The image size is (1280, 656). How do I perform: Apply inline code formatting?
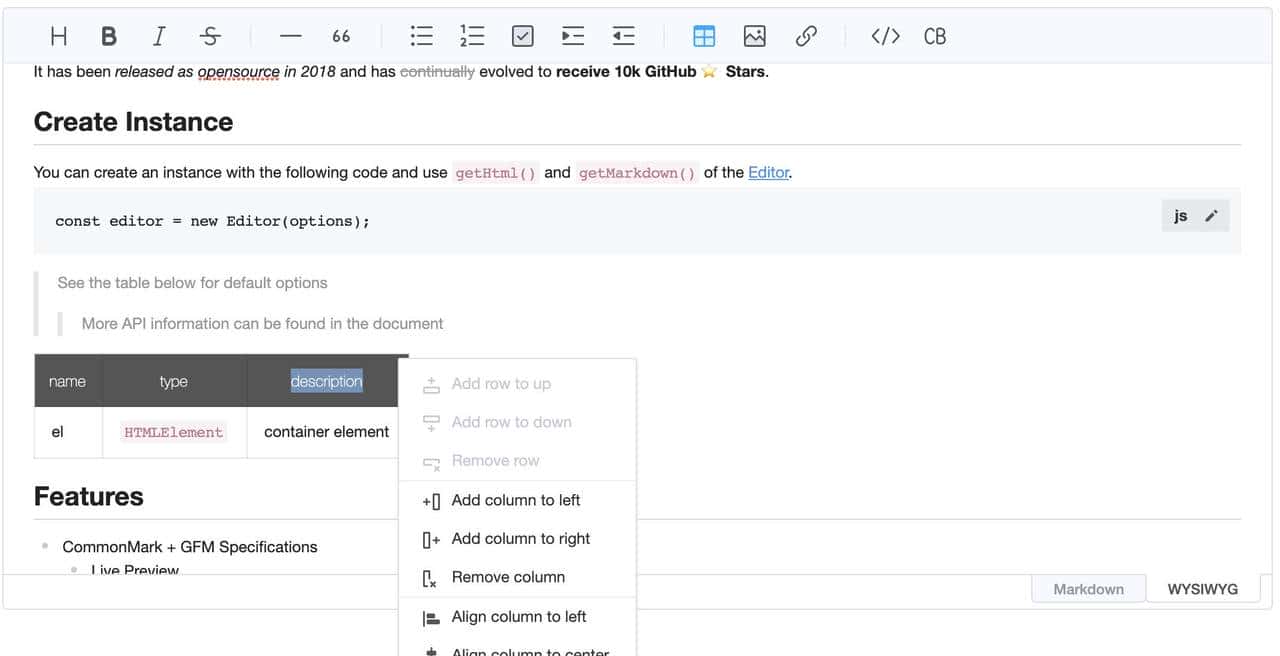pyautogui.click(x=885, y=36)
